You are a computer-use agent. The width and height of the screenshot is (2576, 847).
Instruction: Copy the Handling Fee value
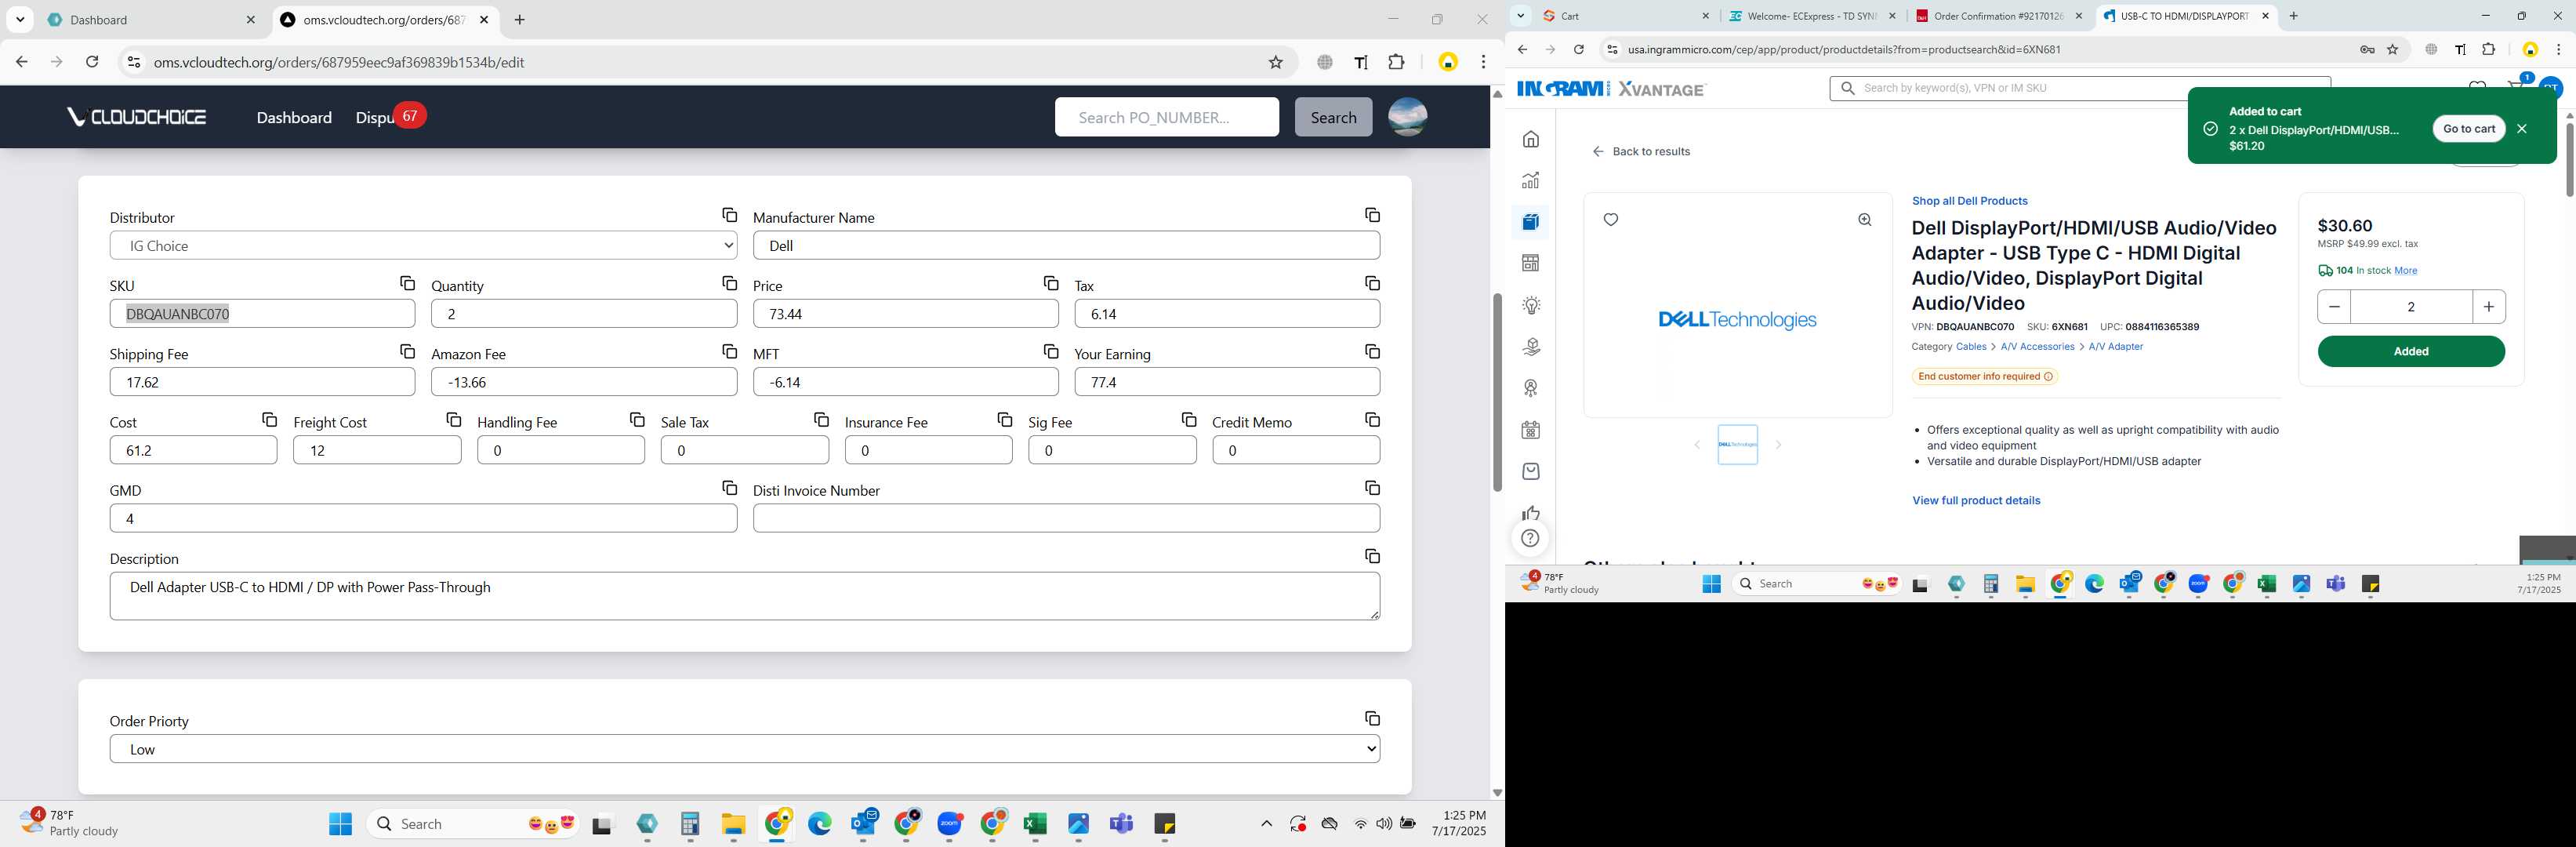point(637,419)
